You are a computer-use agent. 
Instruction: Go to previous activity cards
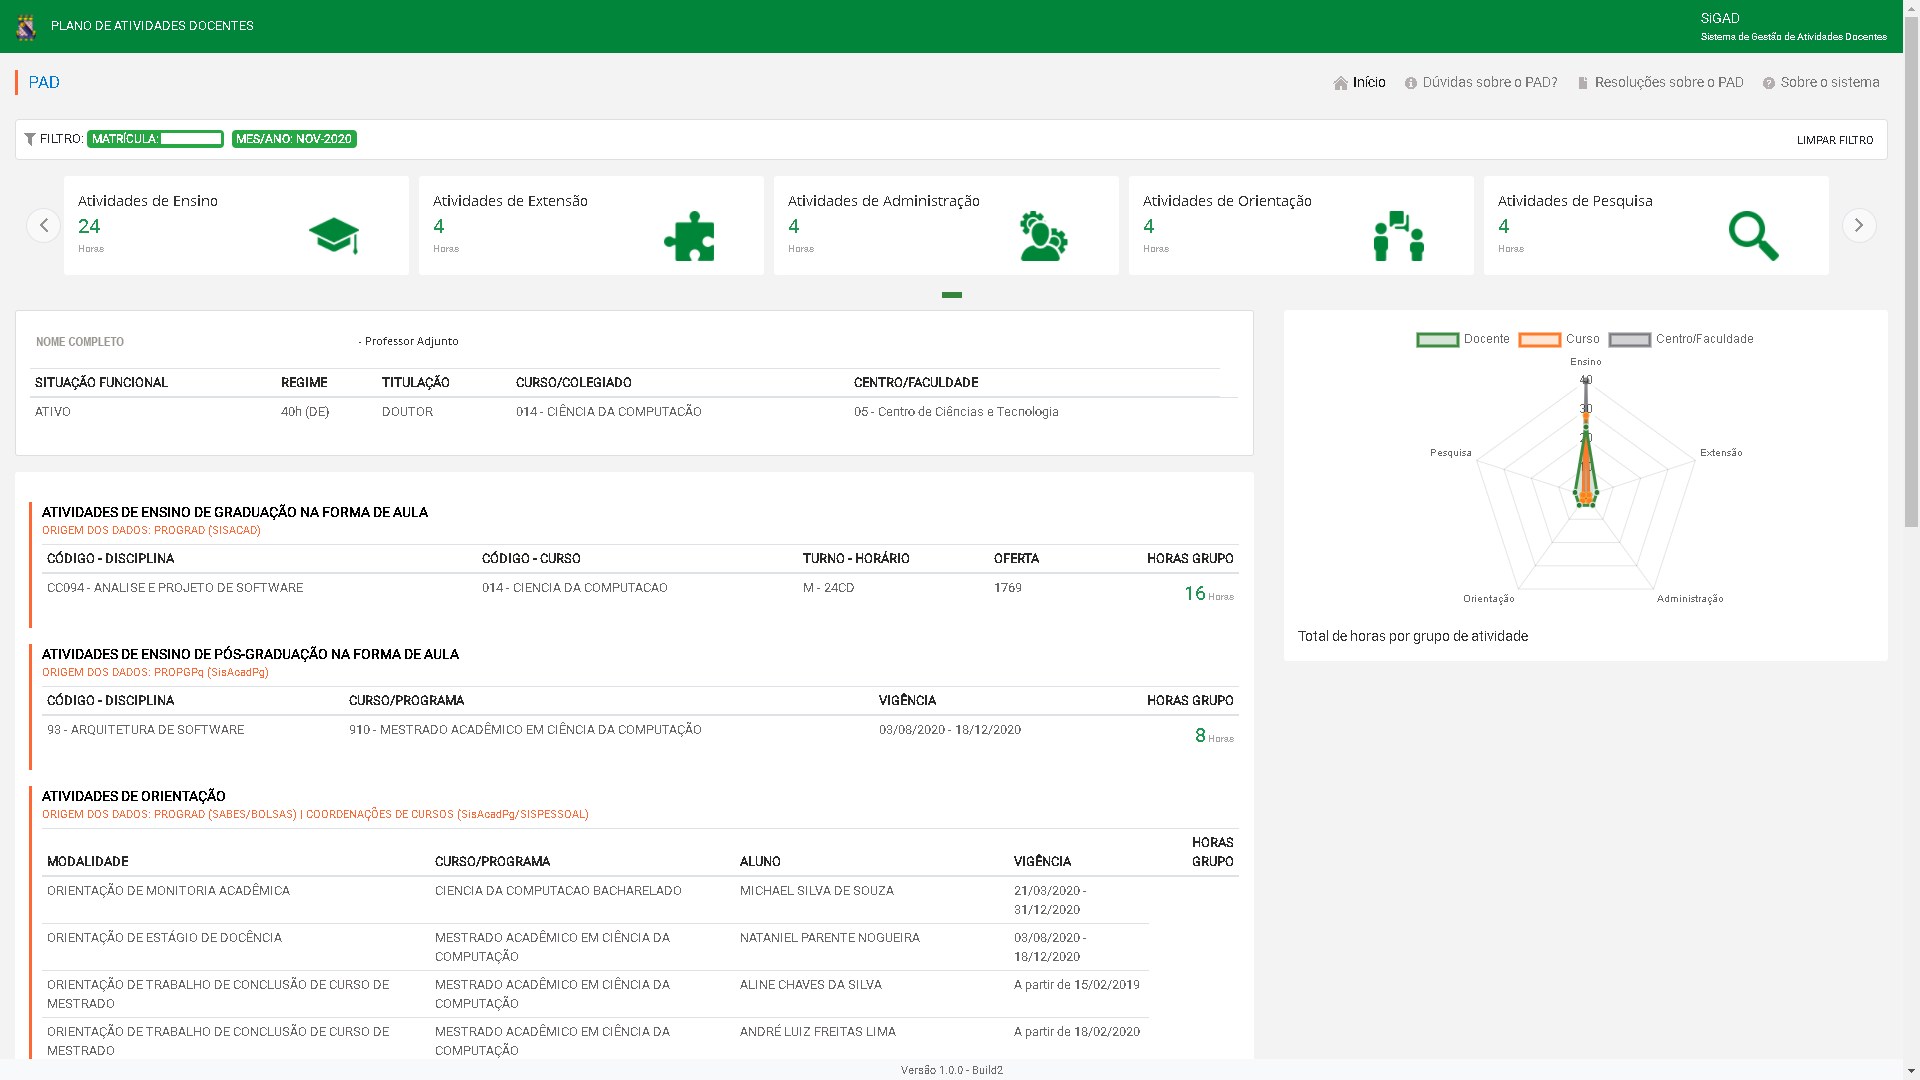pyautogui.click(x=43, y=225)
